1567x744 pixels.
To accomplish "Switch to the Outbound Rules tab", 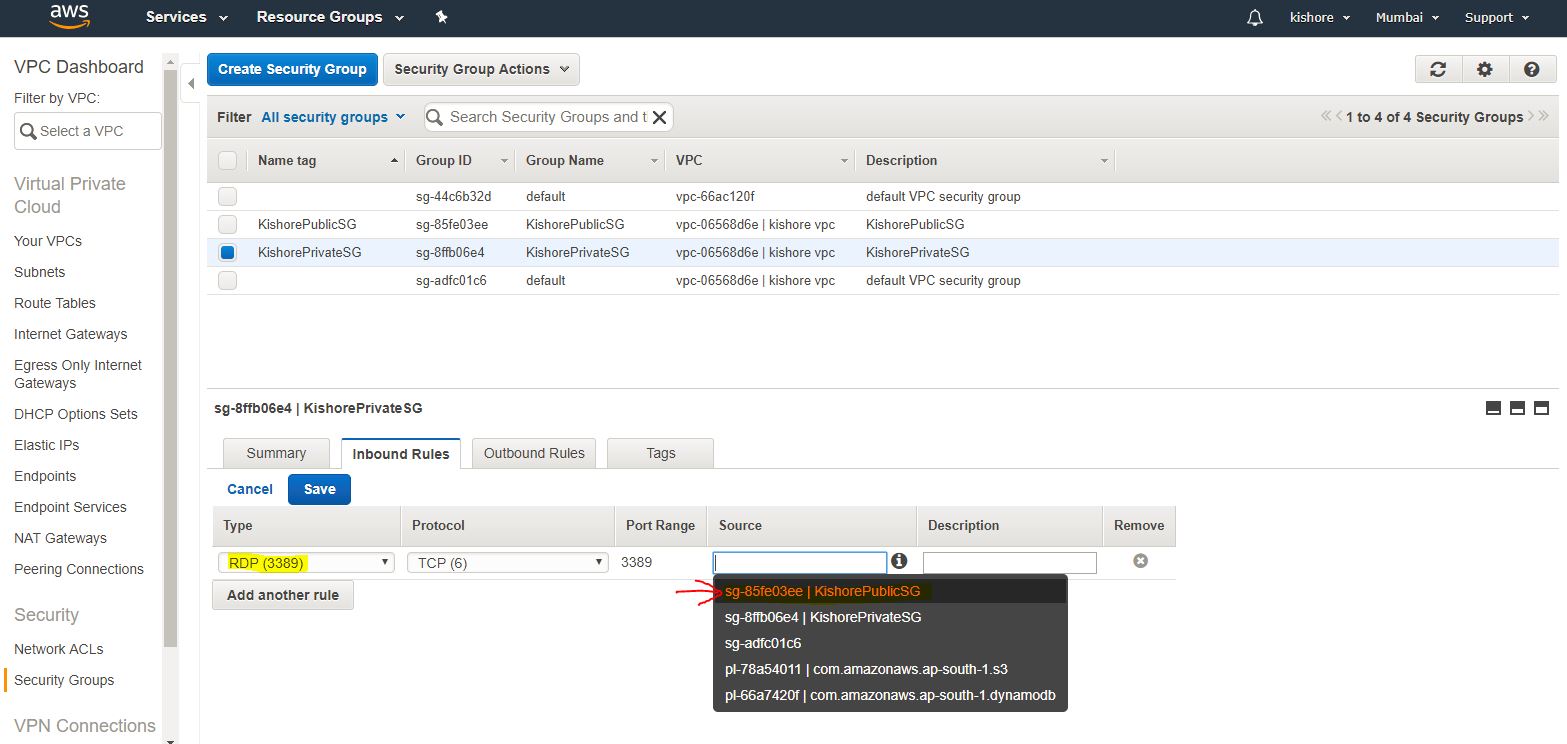I will 534,453.
